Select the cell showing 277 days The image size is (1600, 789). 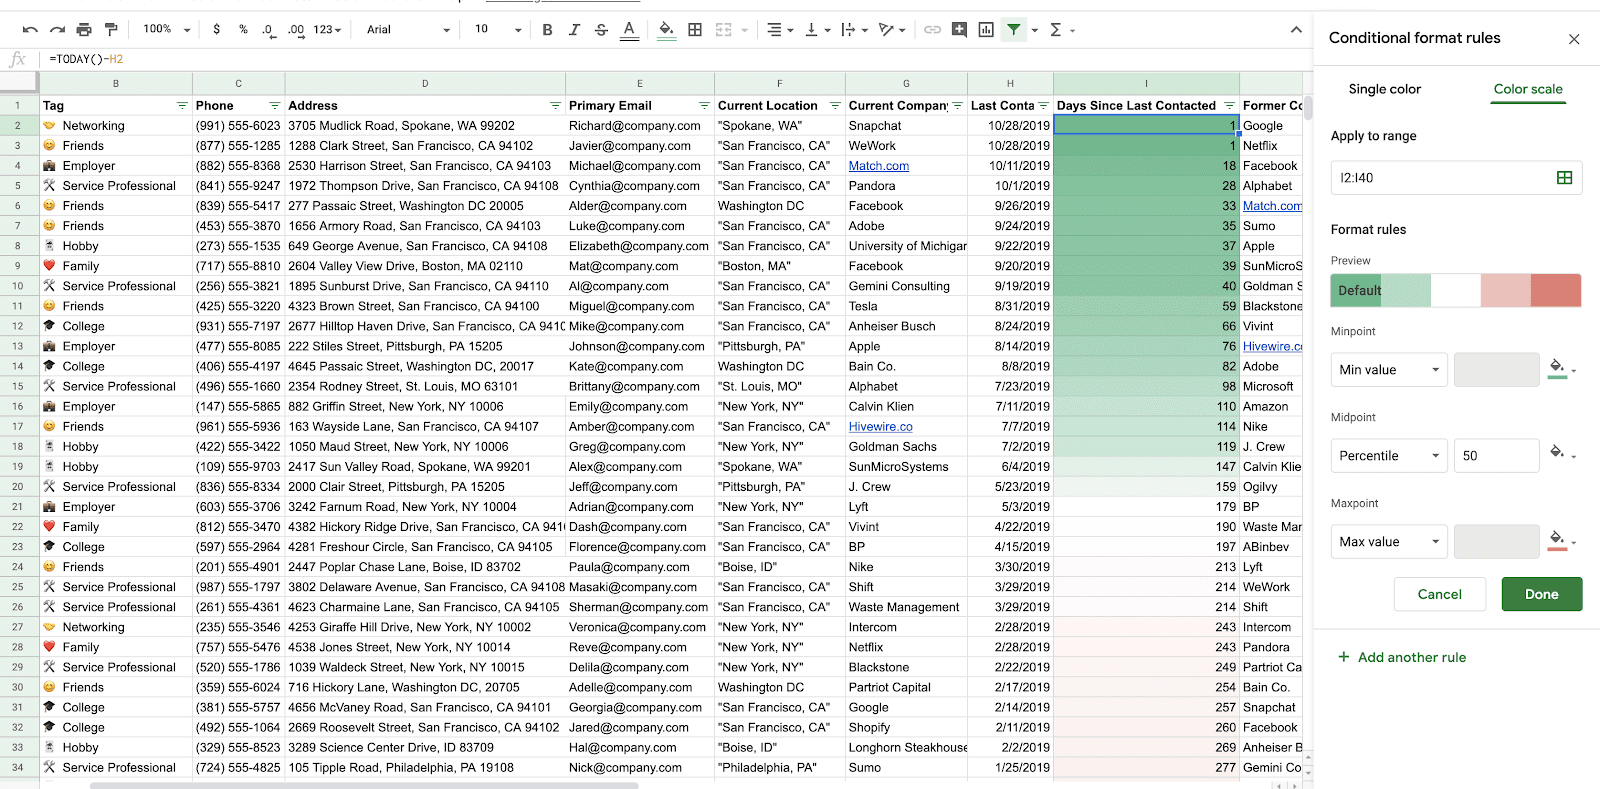click(x=1146, y=768)
